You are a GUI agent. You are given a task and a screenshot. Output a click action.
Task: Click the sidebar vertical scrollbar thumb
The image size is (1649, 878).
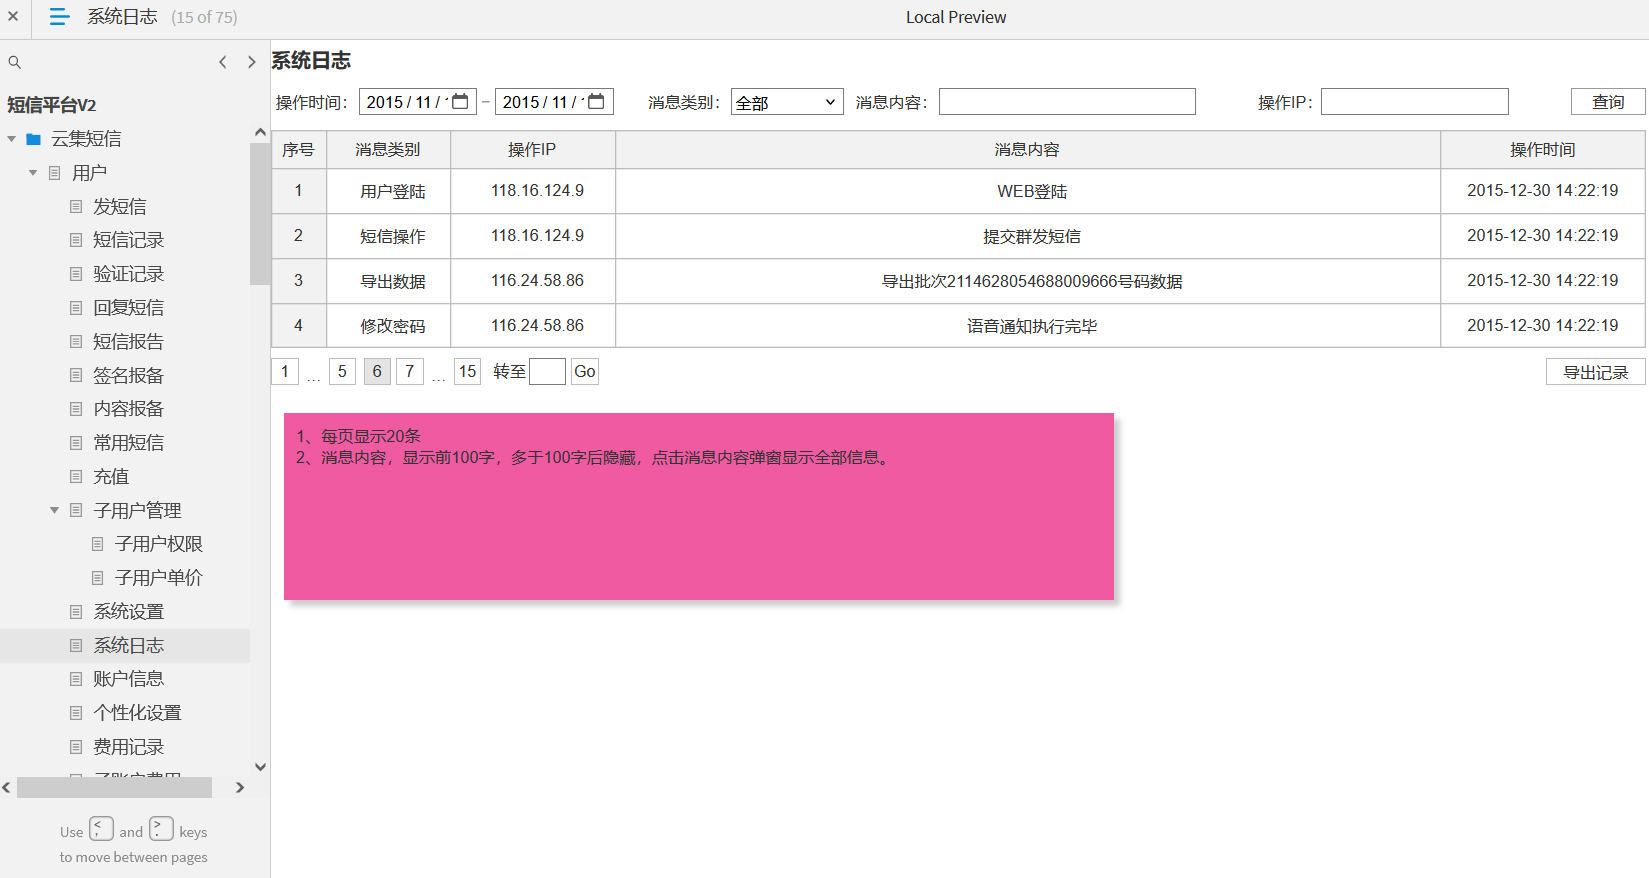point(260,213)
